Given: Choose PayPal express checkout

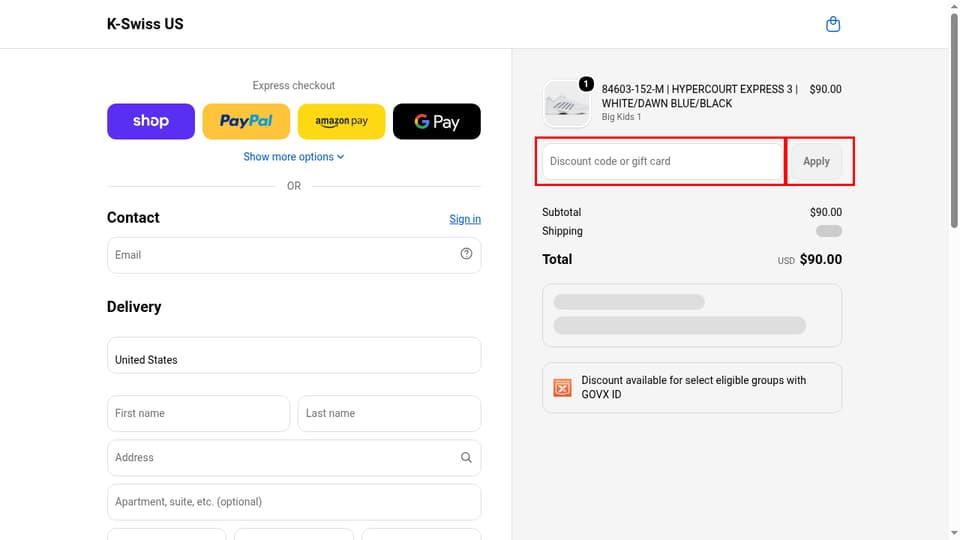Looking at the screenshot, I should 246,121.
